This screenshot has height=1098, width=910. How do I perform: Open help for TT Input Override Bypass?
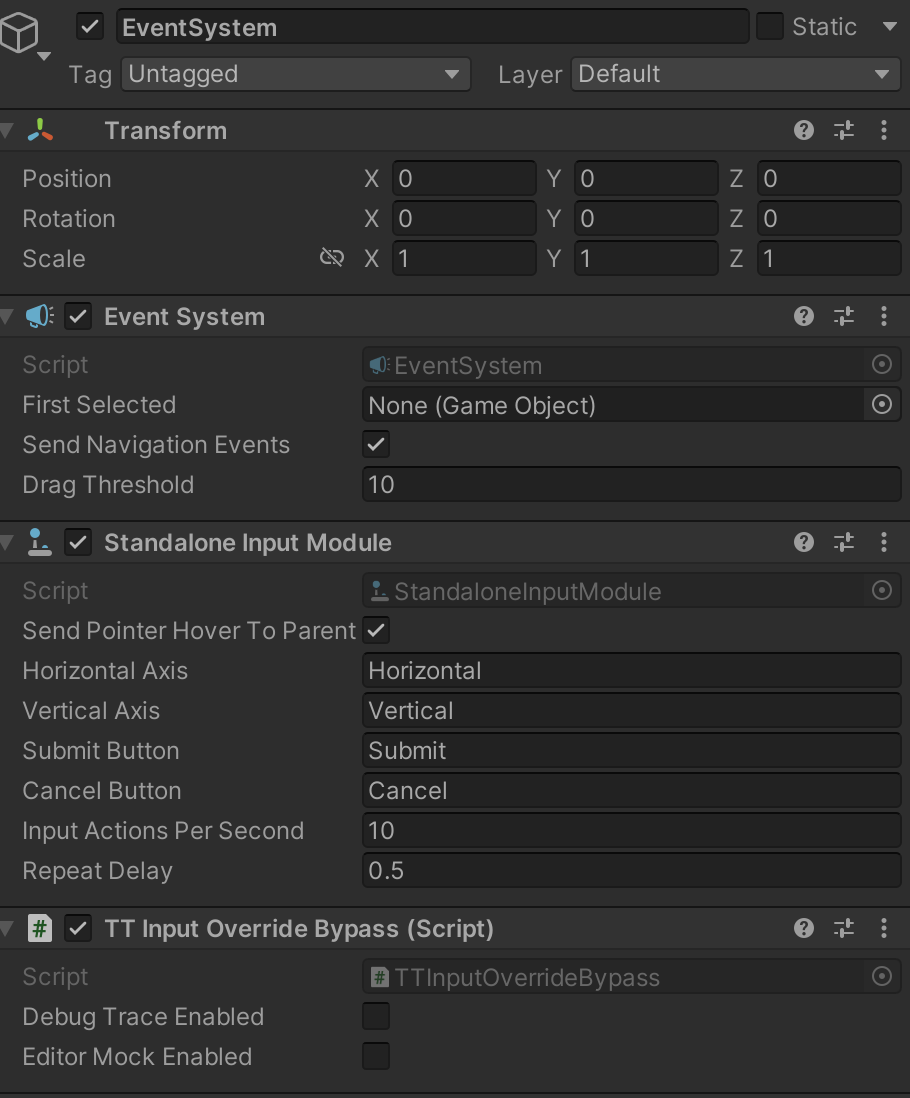pyautogui.click(x=804, y=928)
